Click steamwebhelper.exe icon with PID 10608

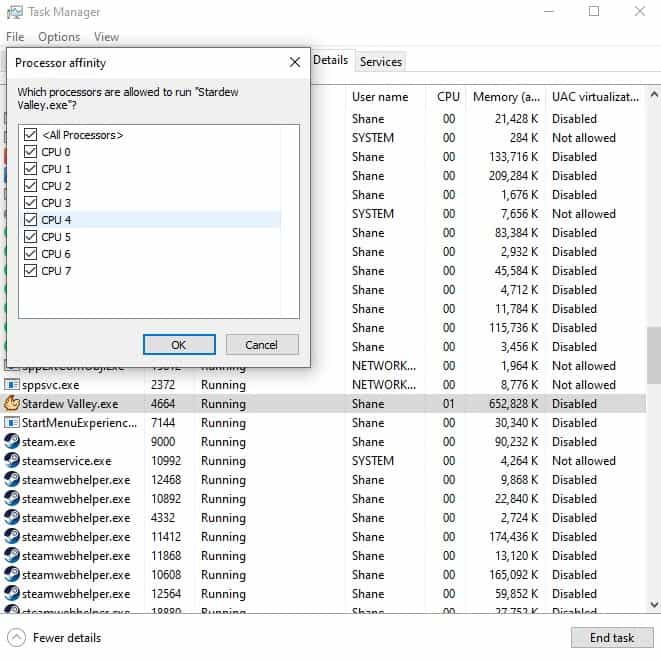11,574
